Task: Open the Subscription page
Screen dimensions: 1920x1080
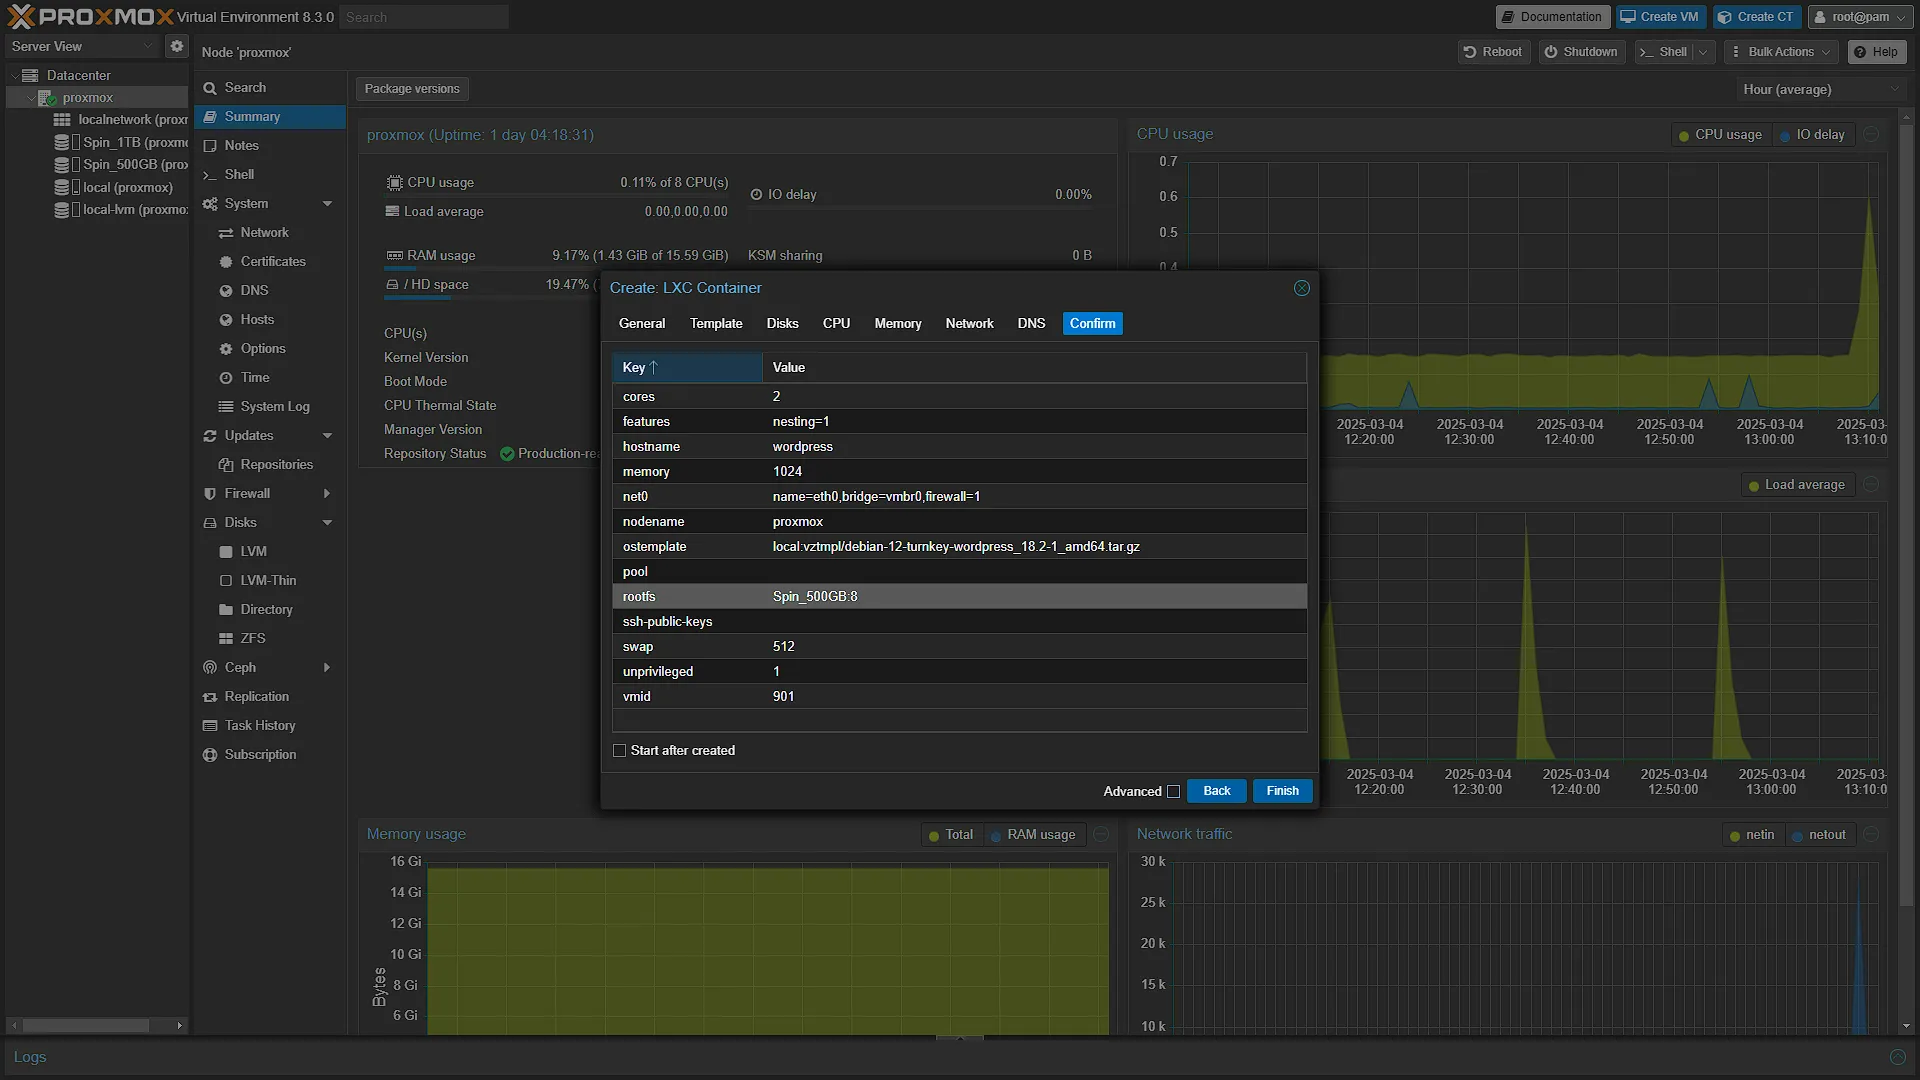Action: point(260,754)
